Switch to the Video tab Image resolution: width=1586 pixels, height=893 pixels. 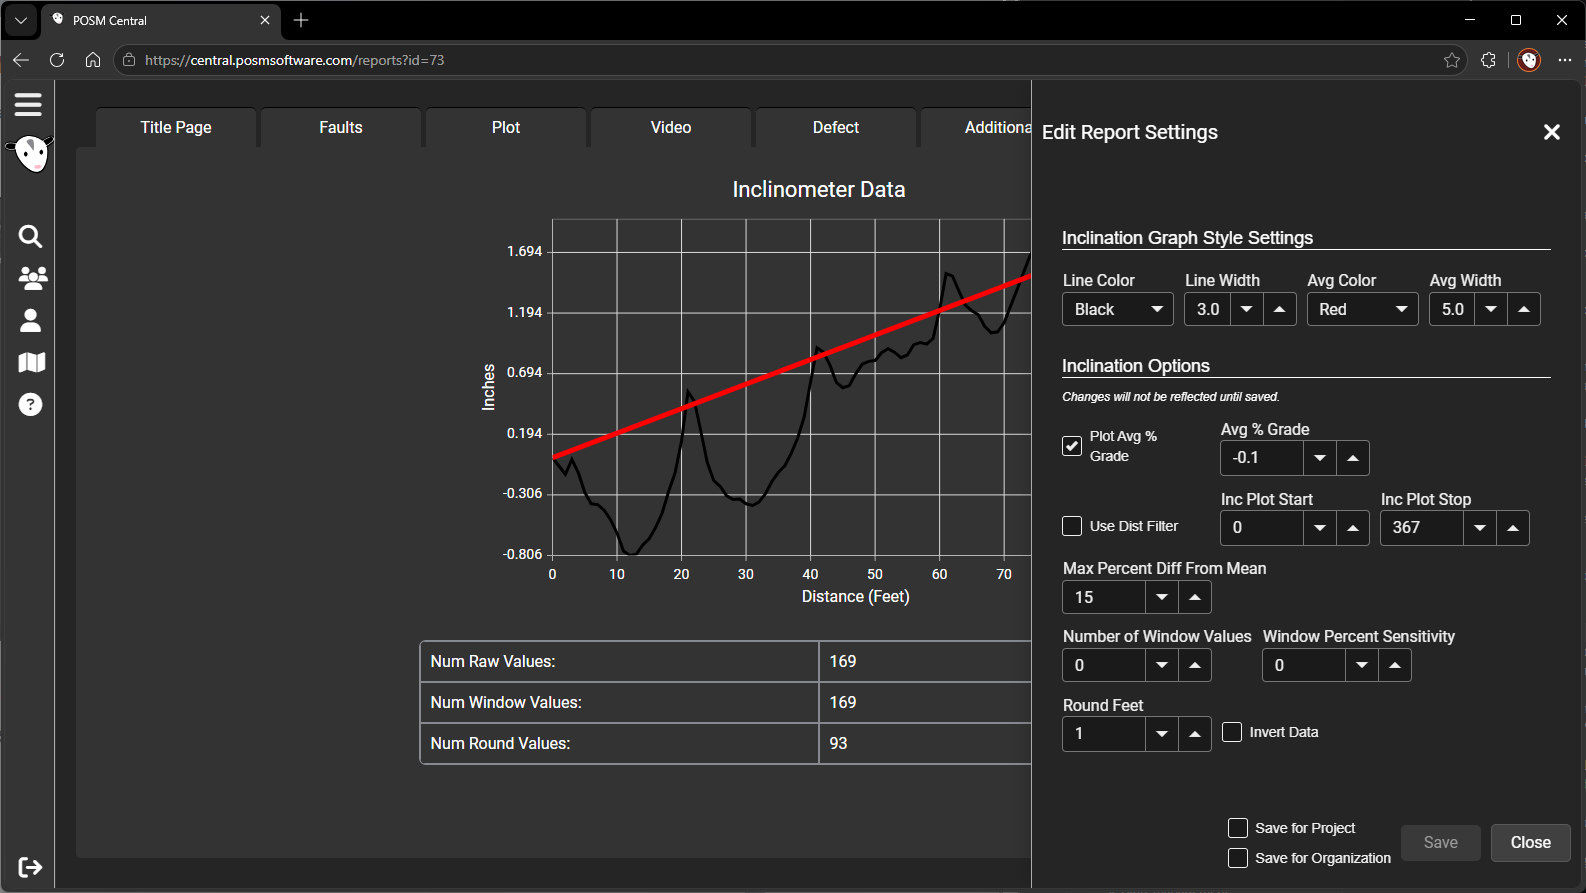(x=671, y=127)
